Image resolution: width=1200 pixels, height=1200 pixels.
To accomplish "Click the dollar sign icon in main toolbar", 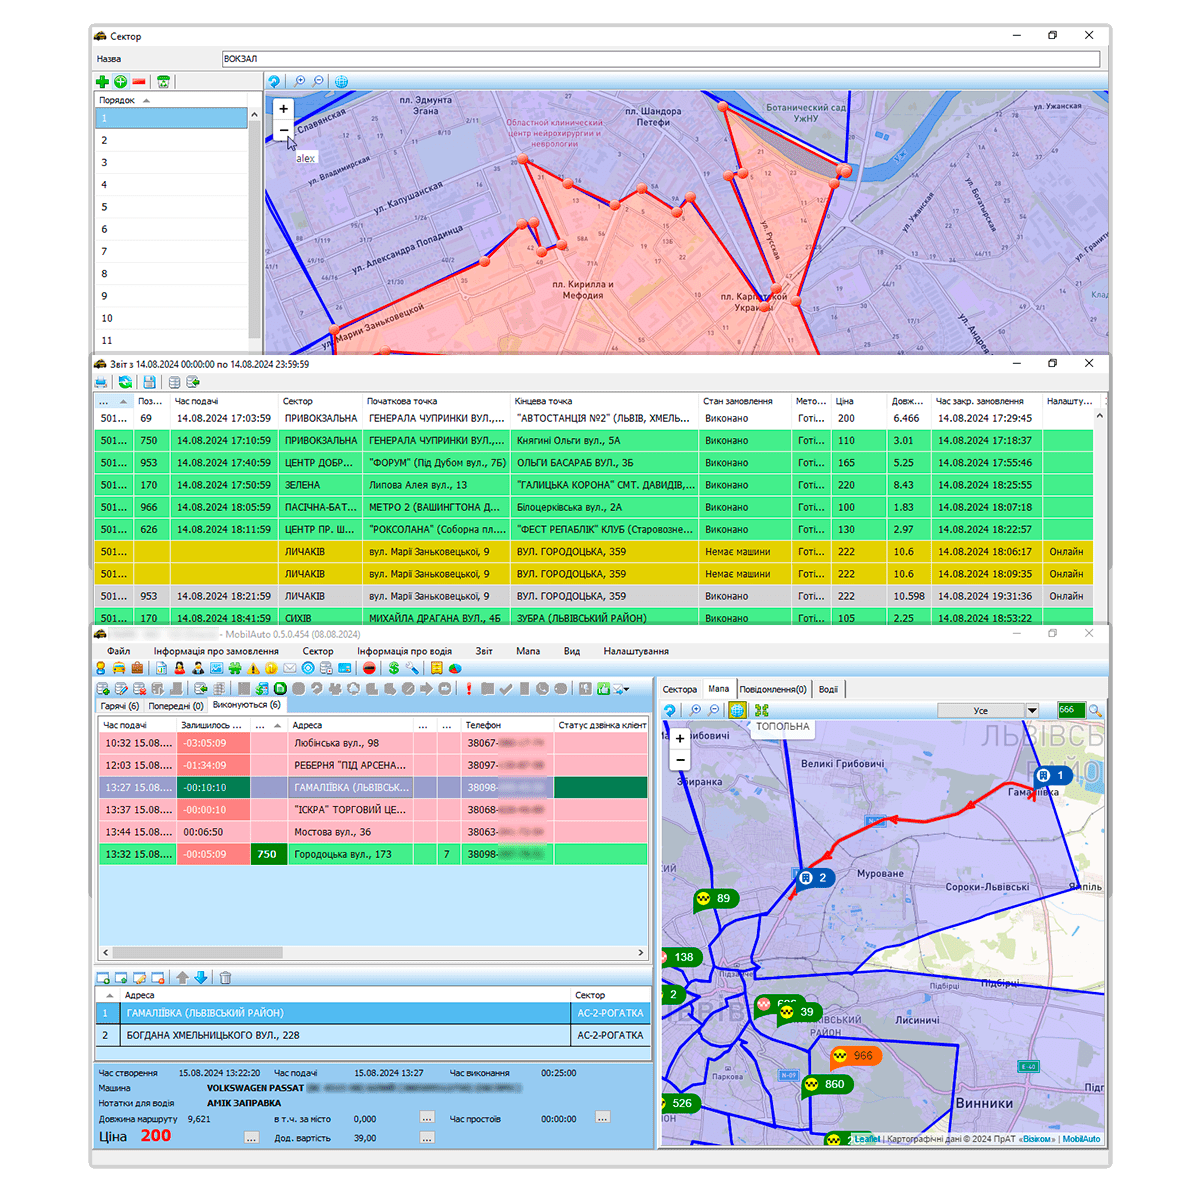I will pyautogui.click(x=394, y=668).
